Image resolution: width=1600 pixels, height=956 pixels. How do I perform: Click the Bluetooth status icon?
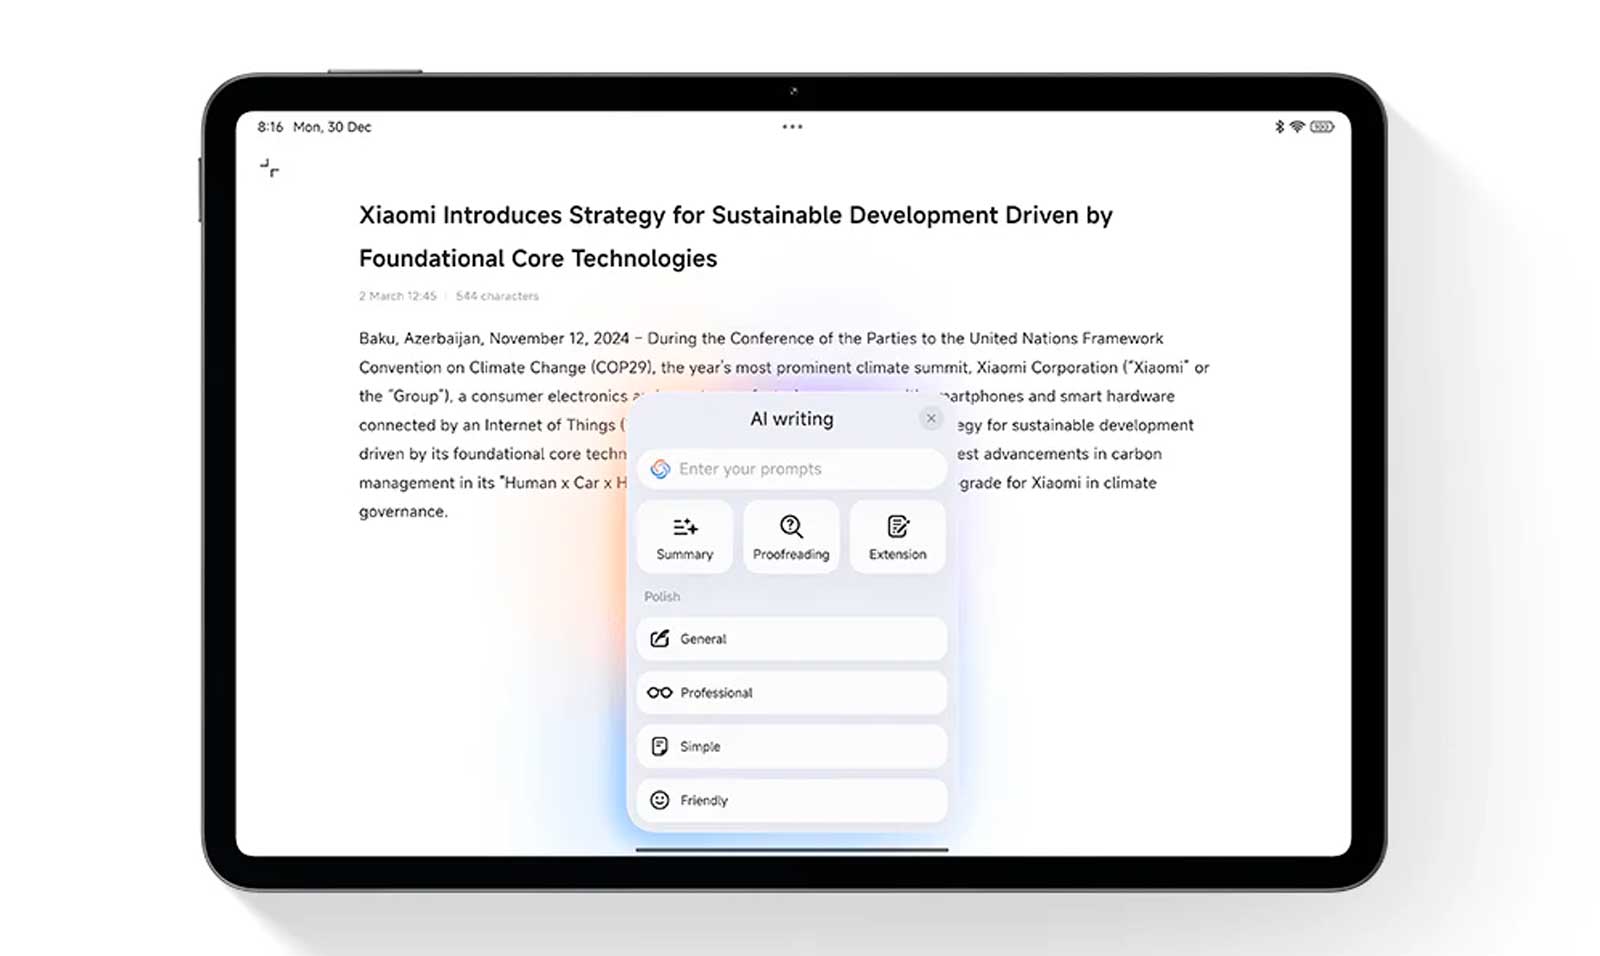pyautogui.click(x=1279, y=127)
